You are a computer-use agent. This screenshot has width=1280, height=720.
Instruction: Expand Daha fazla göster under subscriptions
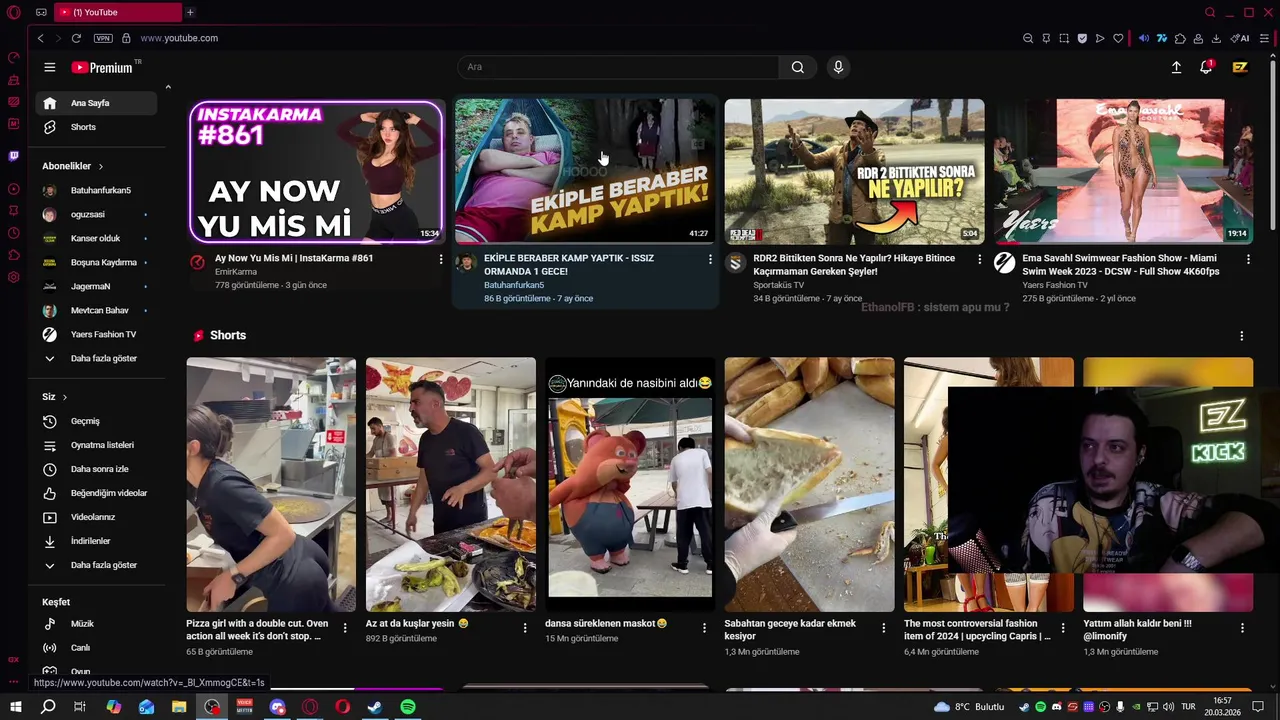(x=96, y=358)
